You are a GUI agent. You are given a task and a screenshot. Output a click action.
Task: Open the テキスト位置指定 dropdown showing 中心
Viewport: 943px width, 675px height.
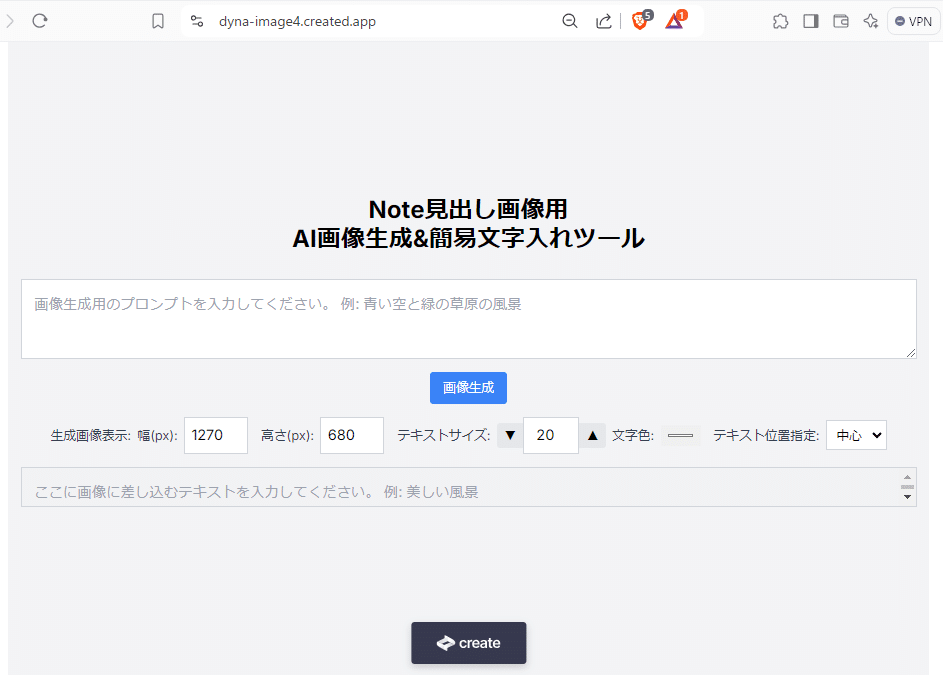pyautogui.click(x=856, y=435)
